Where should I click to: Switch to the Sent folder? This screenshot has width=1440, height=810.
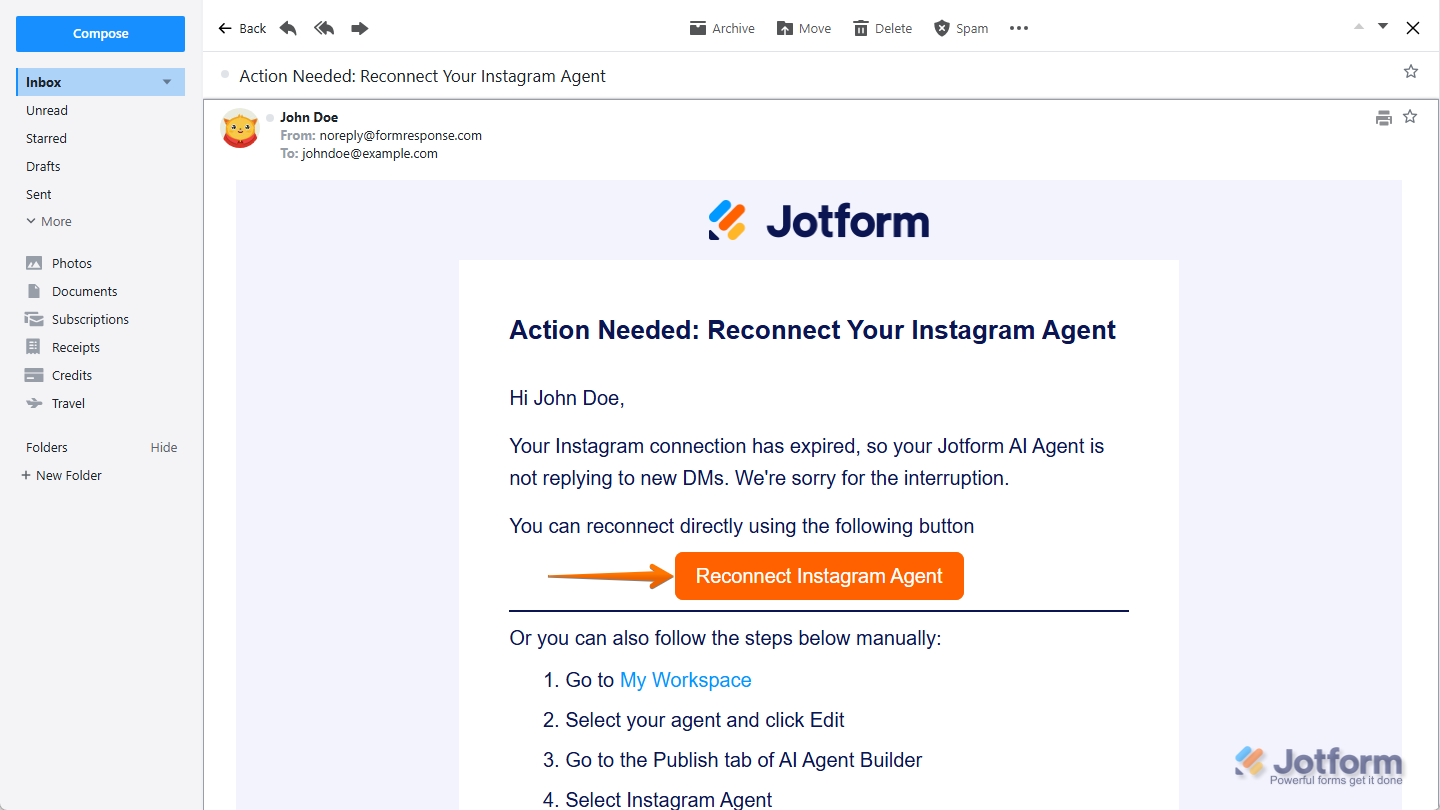click(38, 194)
